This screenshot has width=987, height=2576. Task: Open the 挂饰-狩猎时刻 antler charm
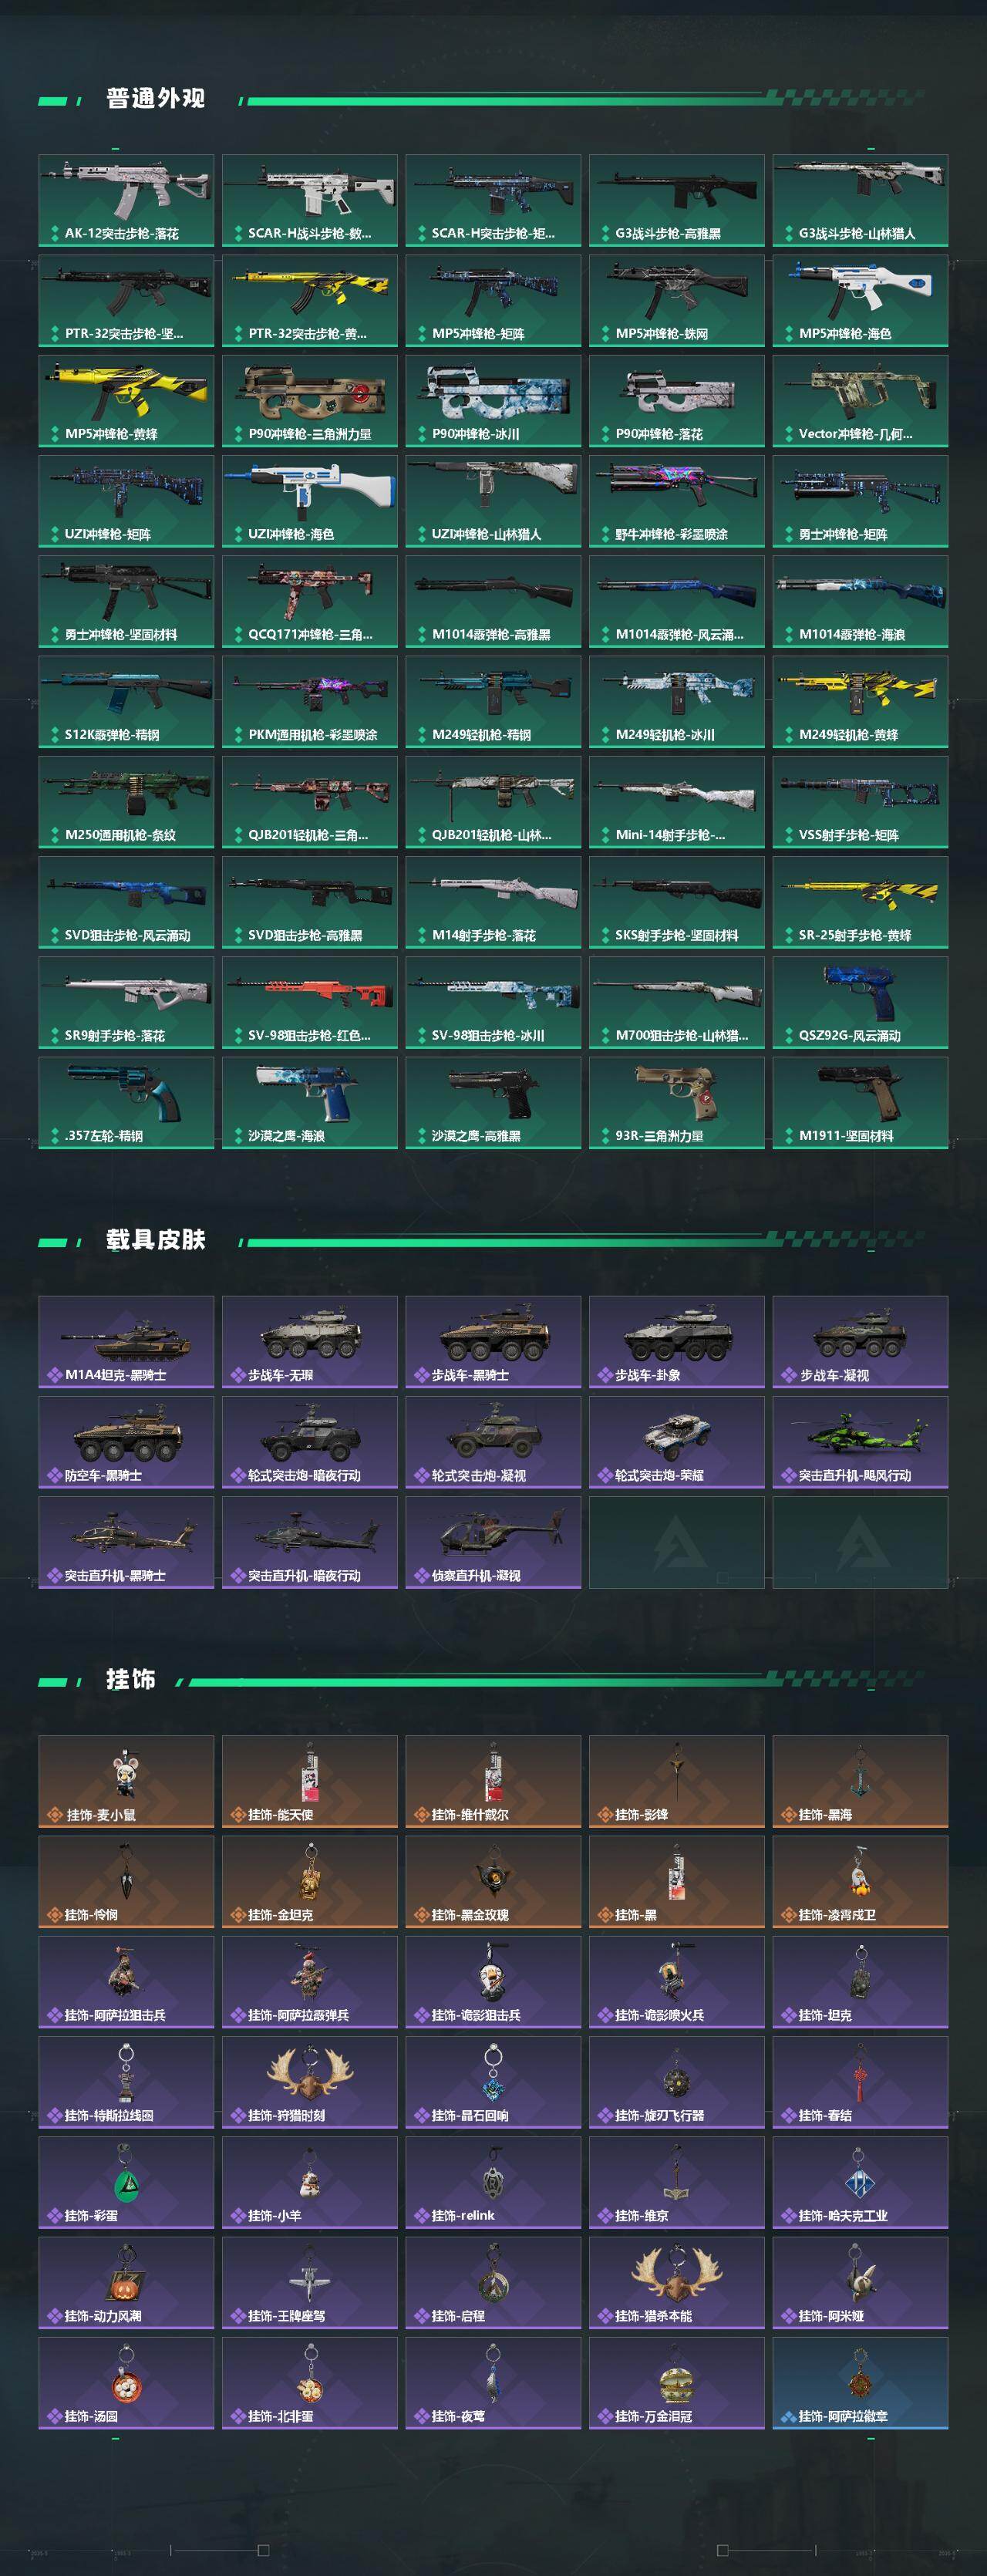click(310, 2082)
